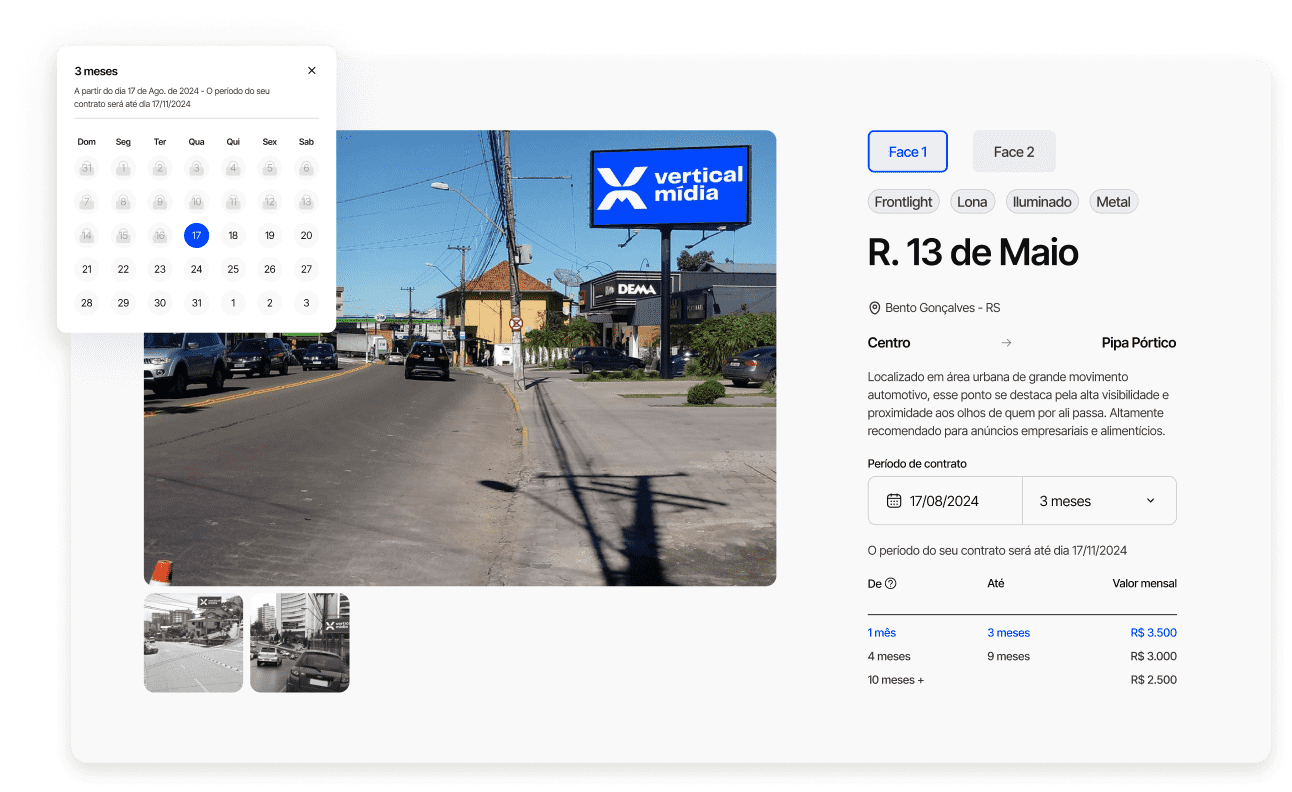Click the help icon next to De
The width and height of the screenshot is (1292, 792).
click(x=891, y=584)
